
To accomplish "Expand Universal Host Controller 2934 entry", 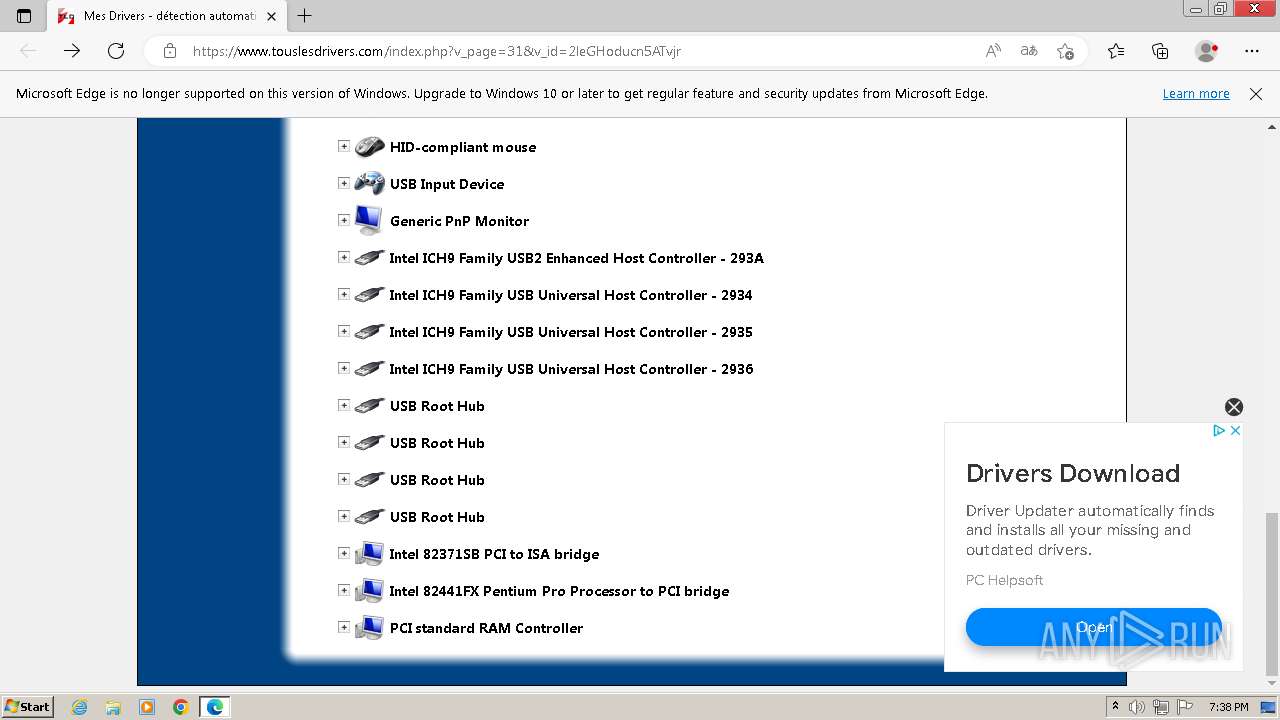I will pos(344,294).
